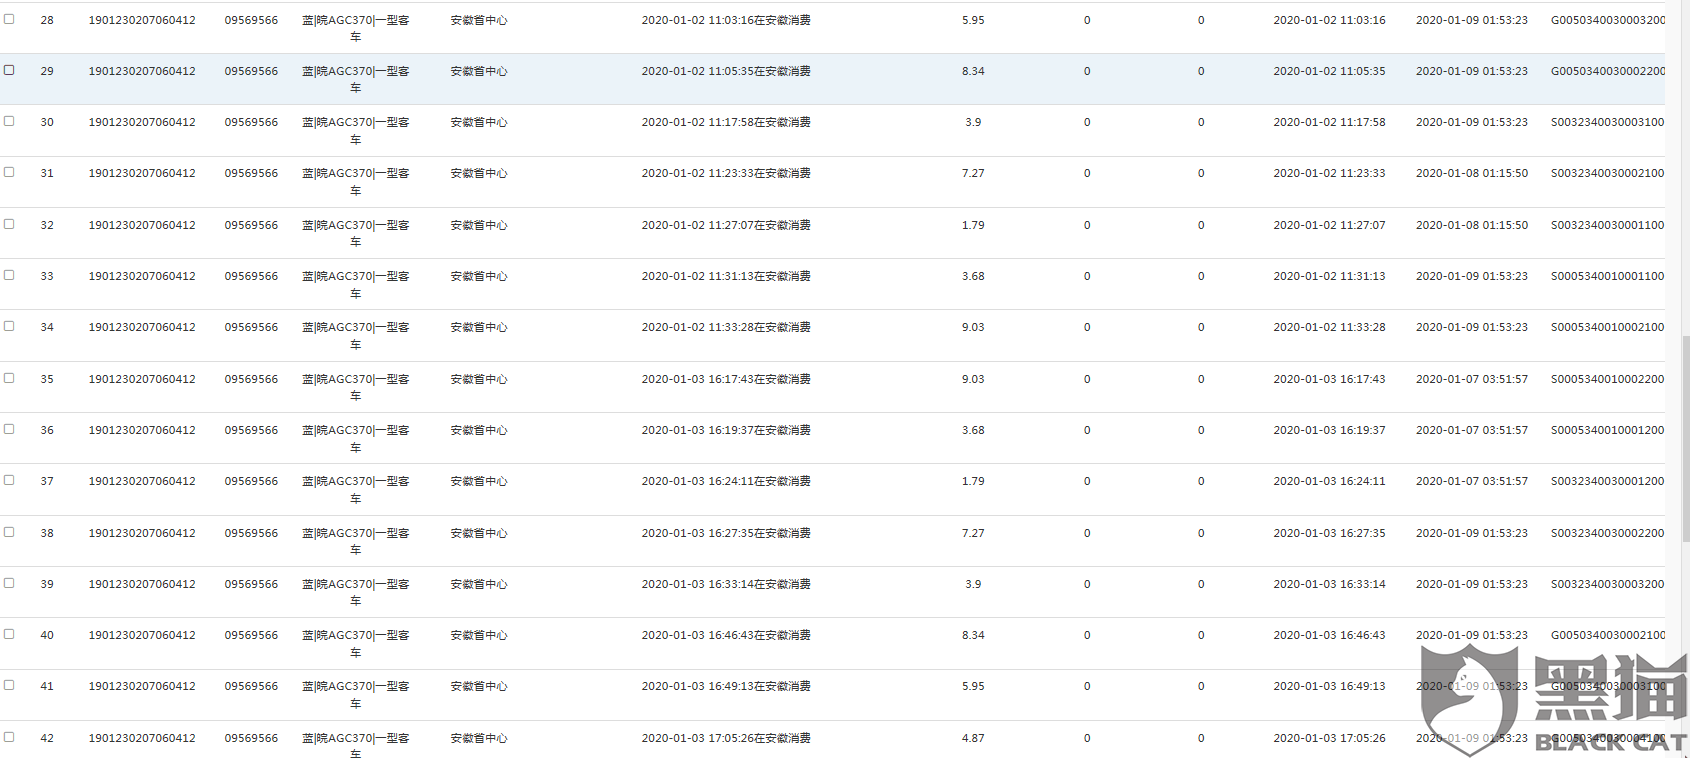Click the time 2020-01-07 03:51:57 in row 36

1472,430
